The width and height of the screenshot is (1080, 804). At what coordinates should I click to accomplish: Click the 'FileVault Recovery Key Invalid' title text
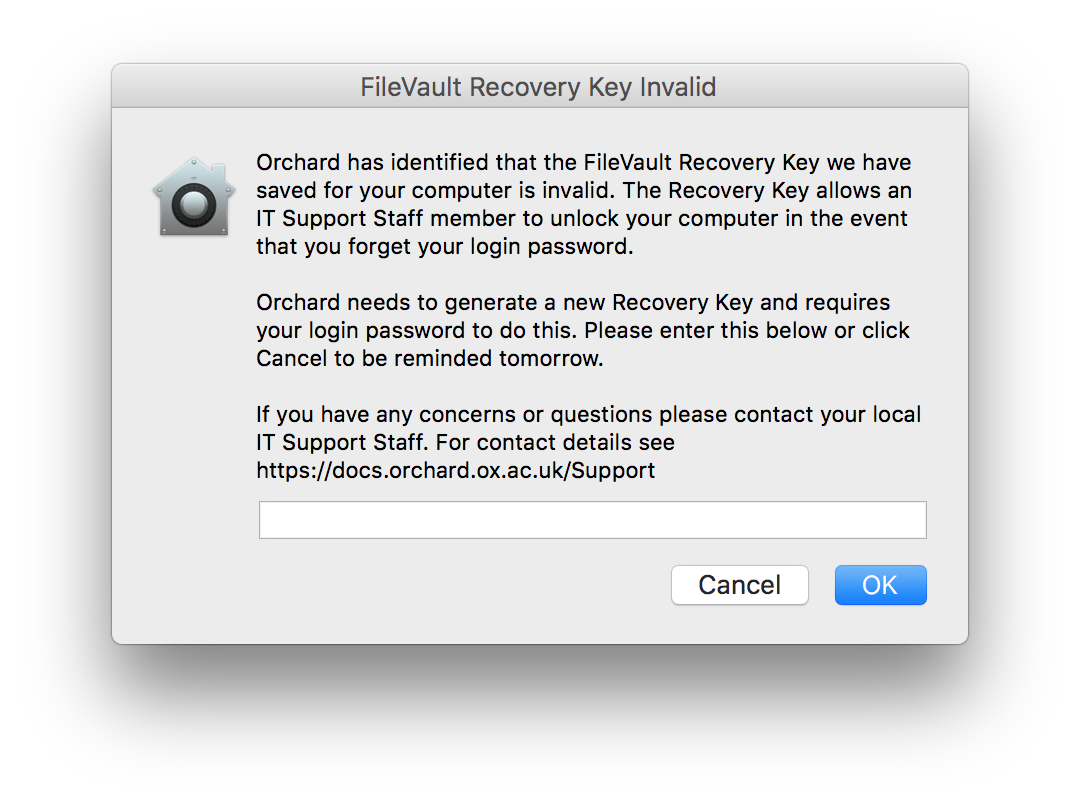pyautogui.click(x=539, y=87)
